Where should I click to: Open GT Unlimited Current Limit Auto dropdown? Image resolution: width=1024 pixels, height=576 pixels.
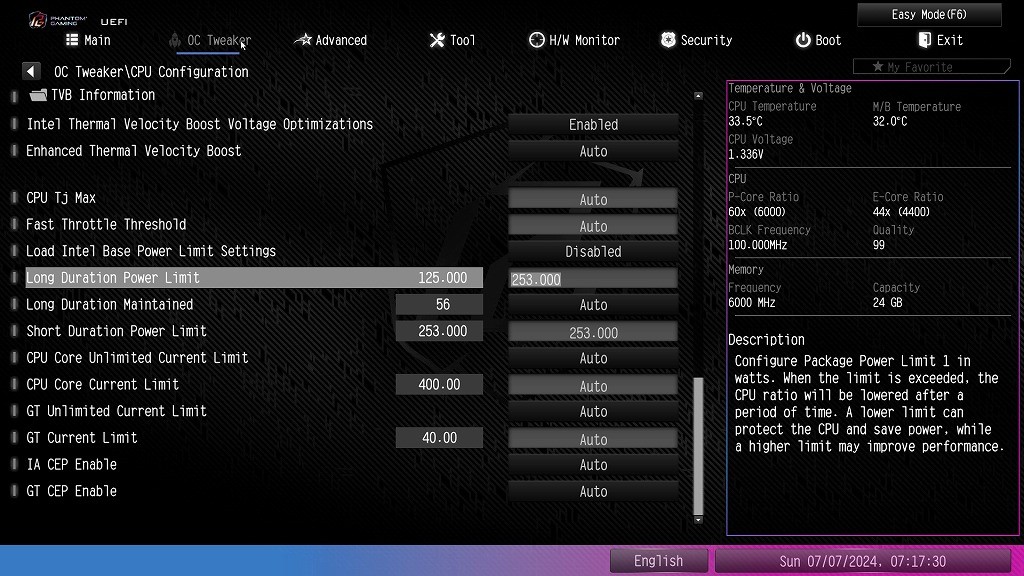pyautogui.click(x=593, y=412)
